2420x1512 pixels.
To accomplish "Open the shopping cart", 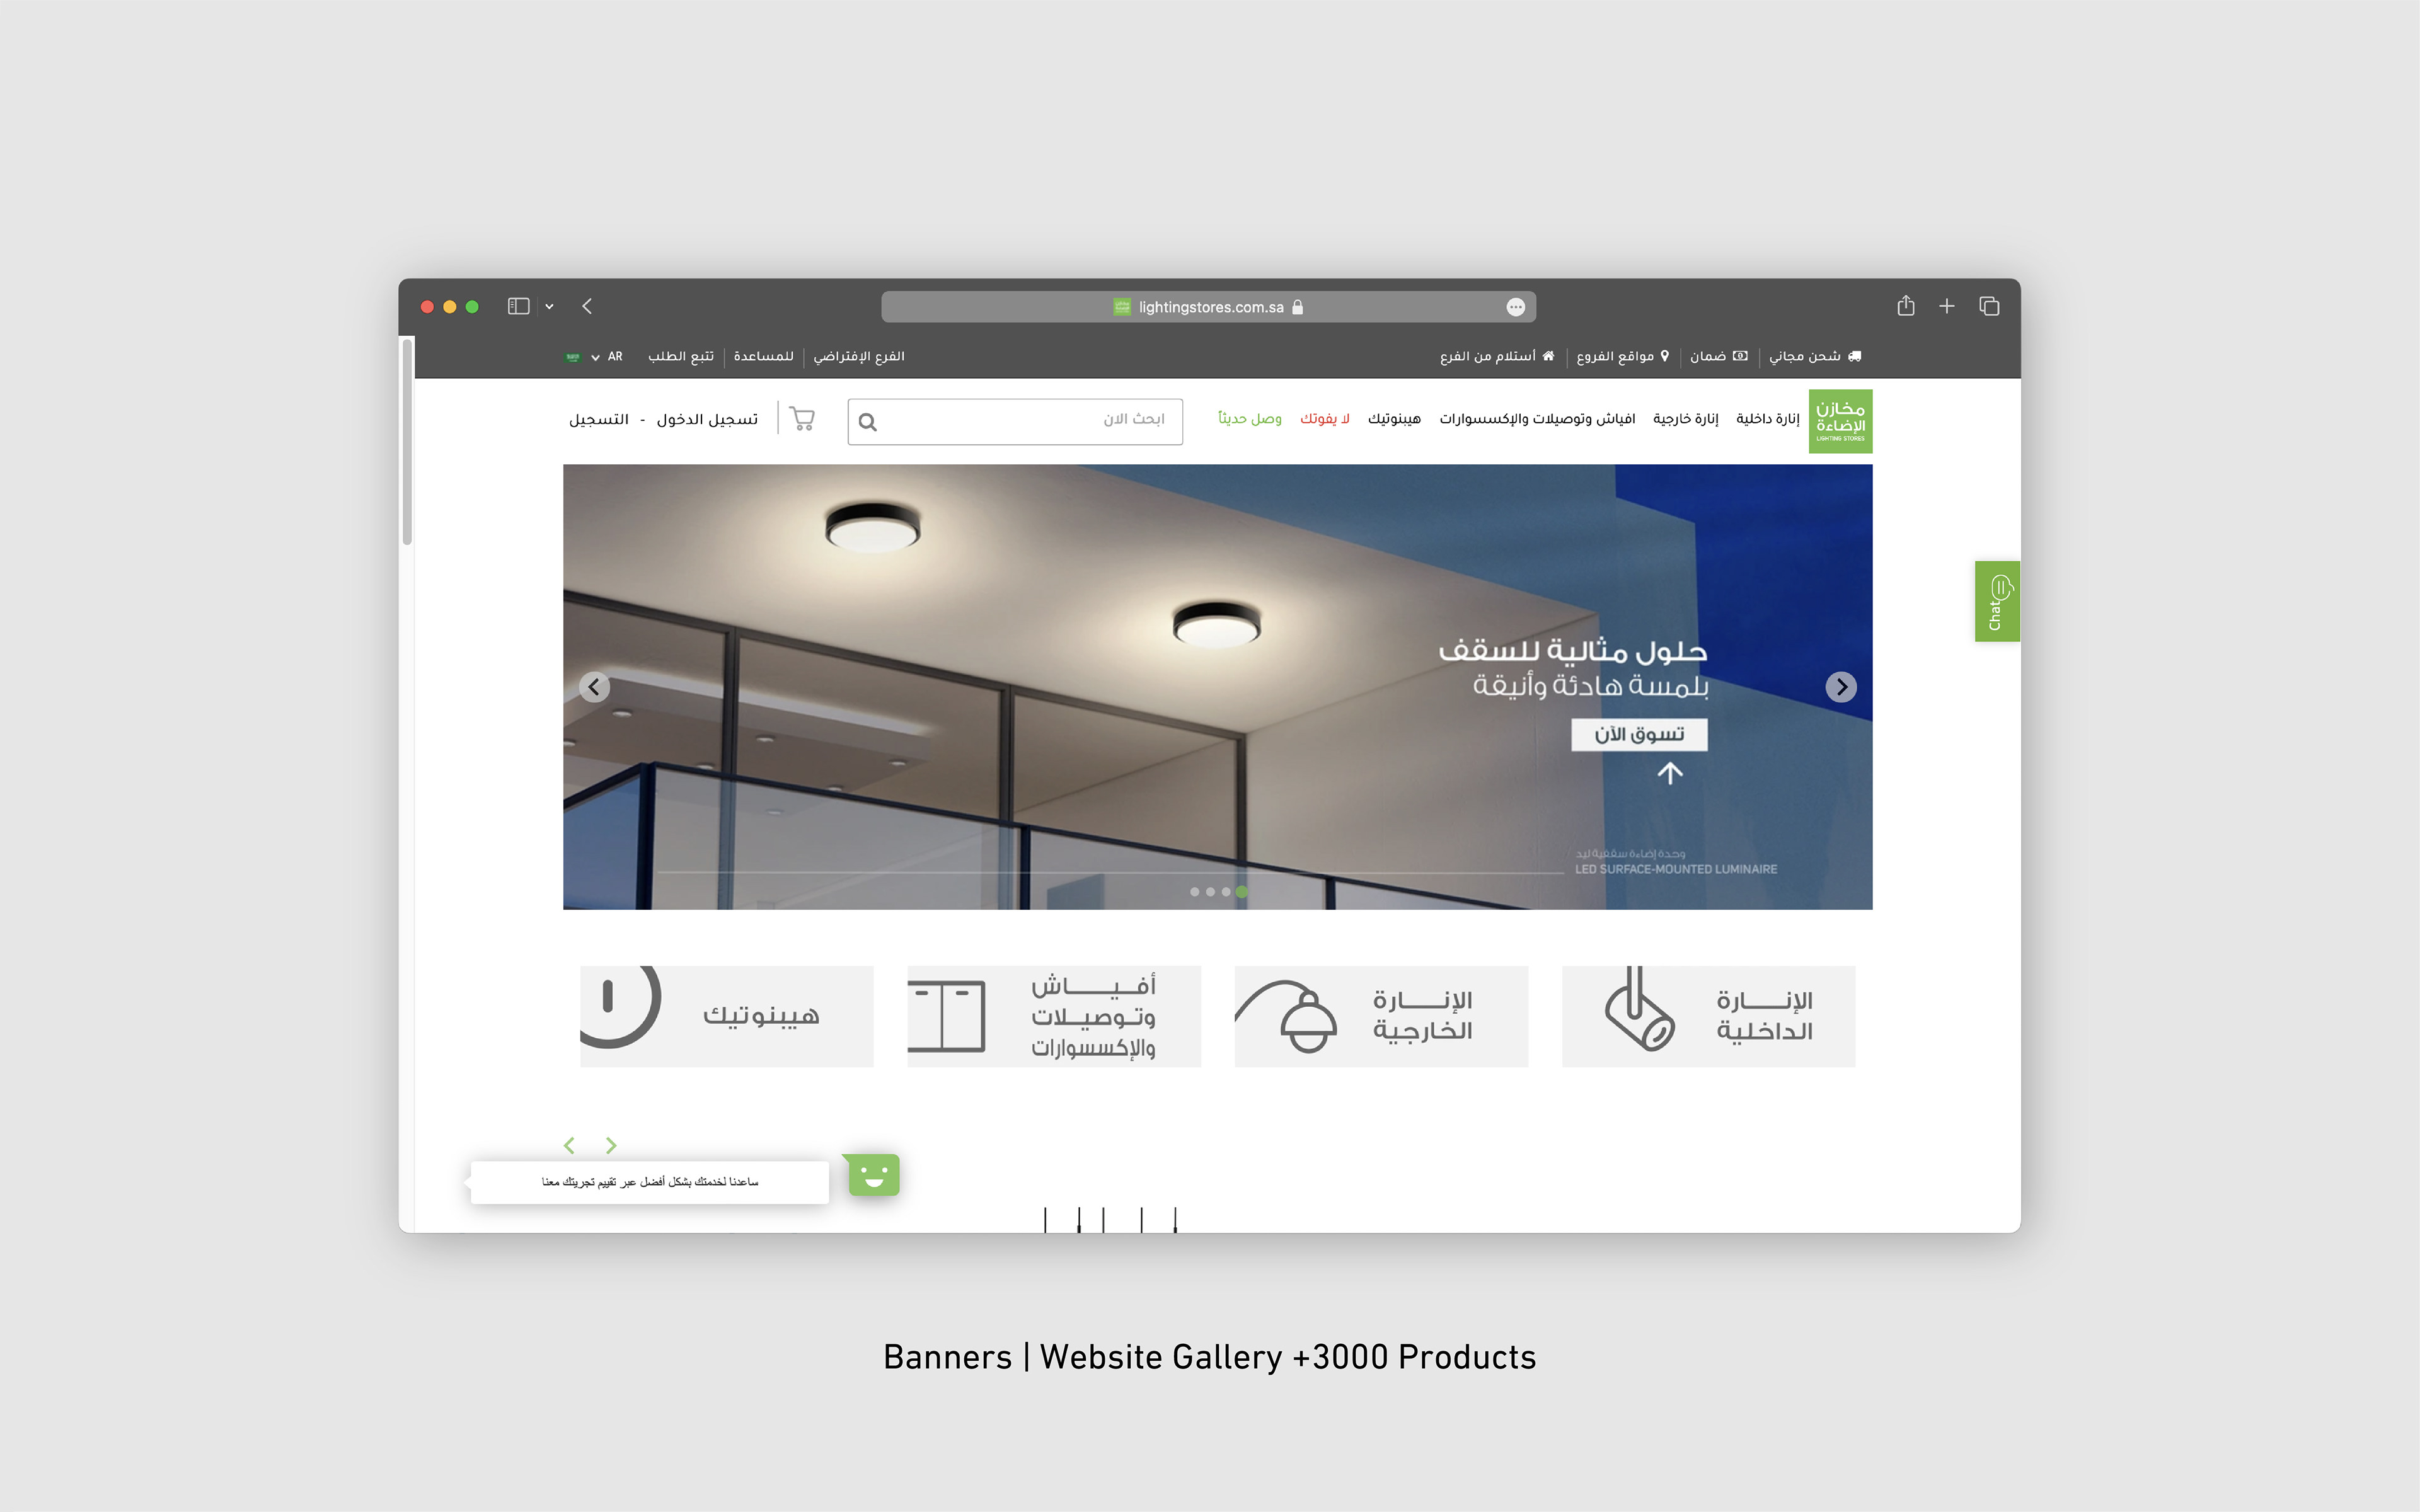I will [x=803, y=418].
